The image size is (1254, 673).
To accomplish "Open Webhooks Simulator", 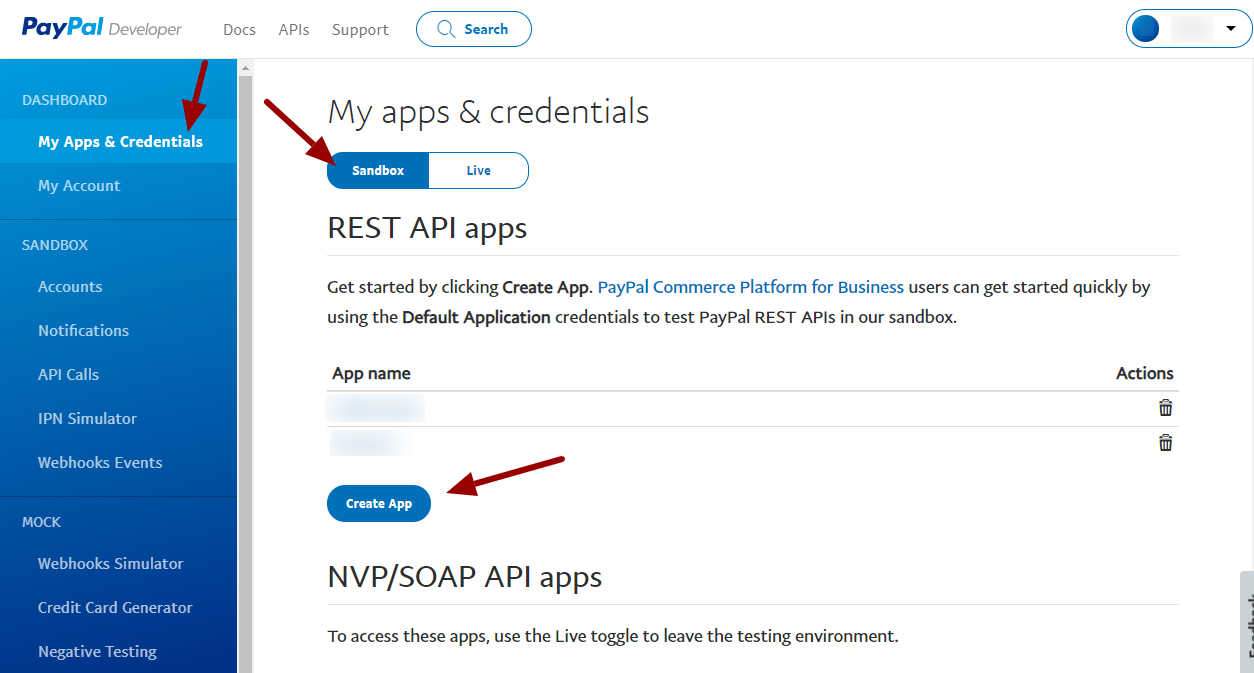I will [x=110, y=564].
